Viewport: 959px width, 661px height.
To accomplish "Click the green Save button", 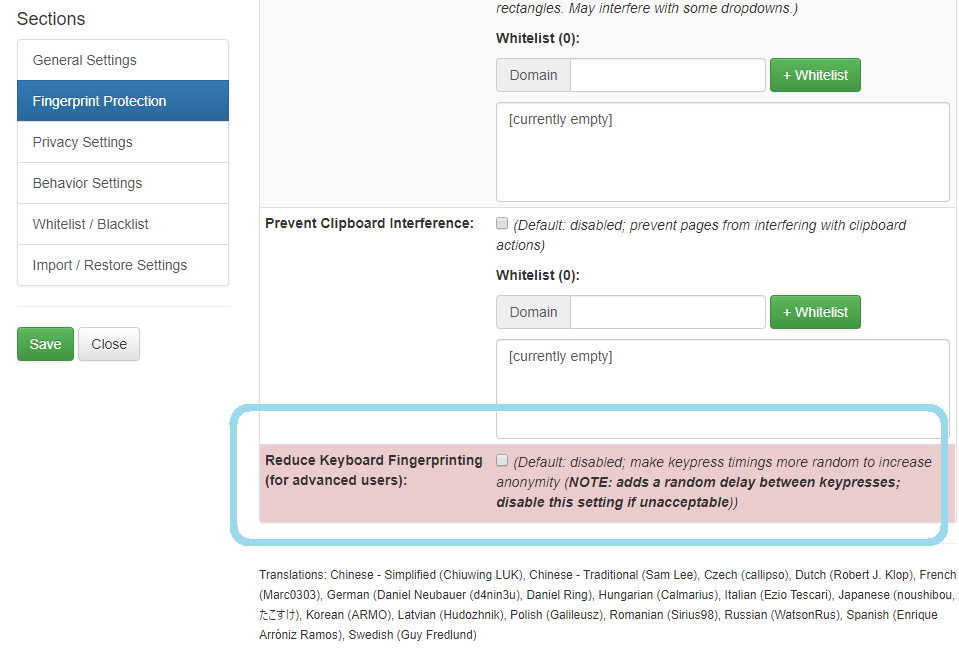I will point(45,344).
